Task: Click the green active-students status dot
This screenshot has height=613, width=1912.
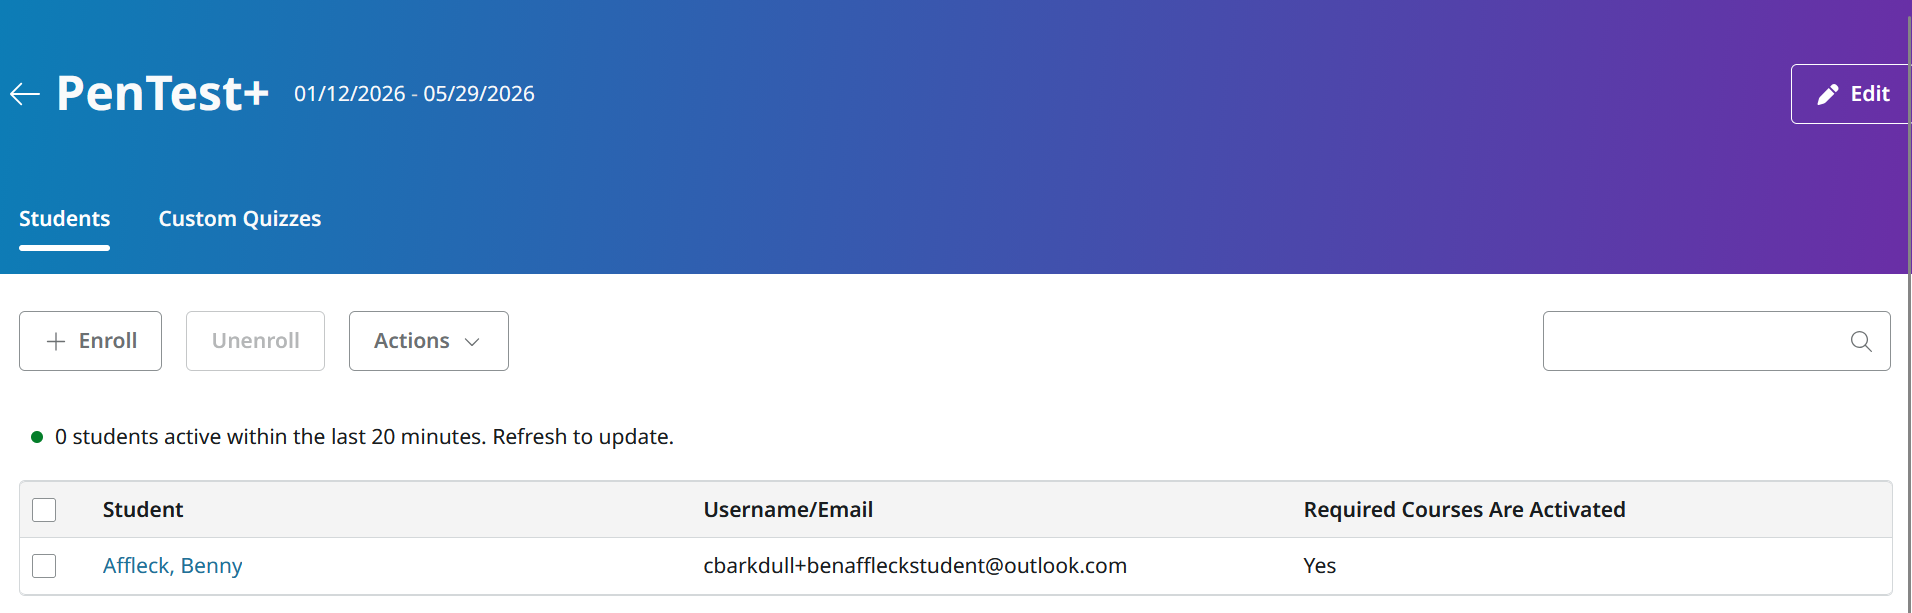Action: coord(37,437)
